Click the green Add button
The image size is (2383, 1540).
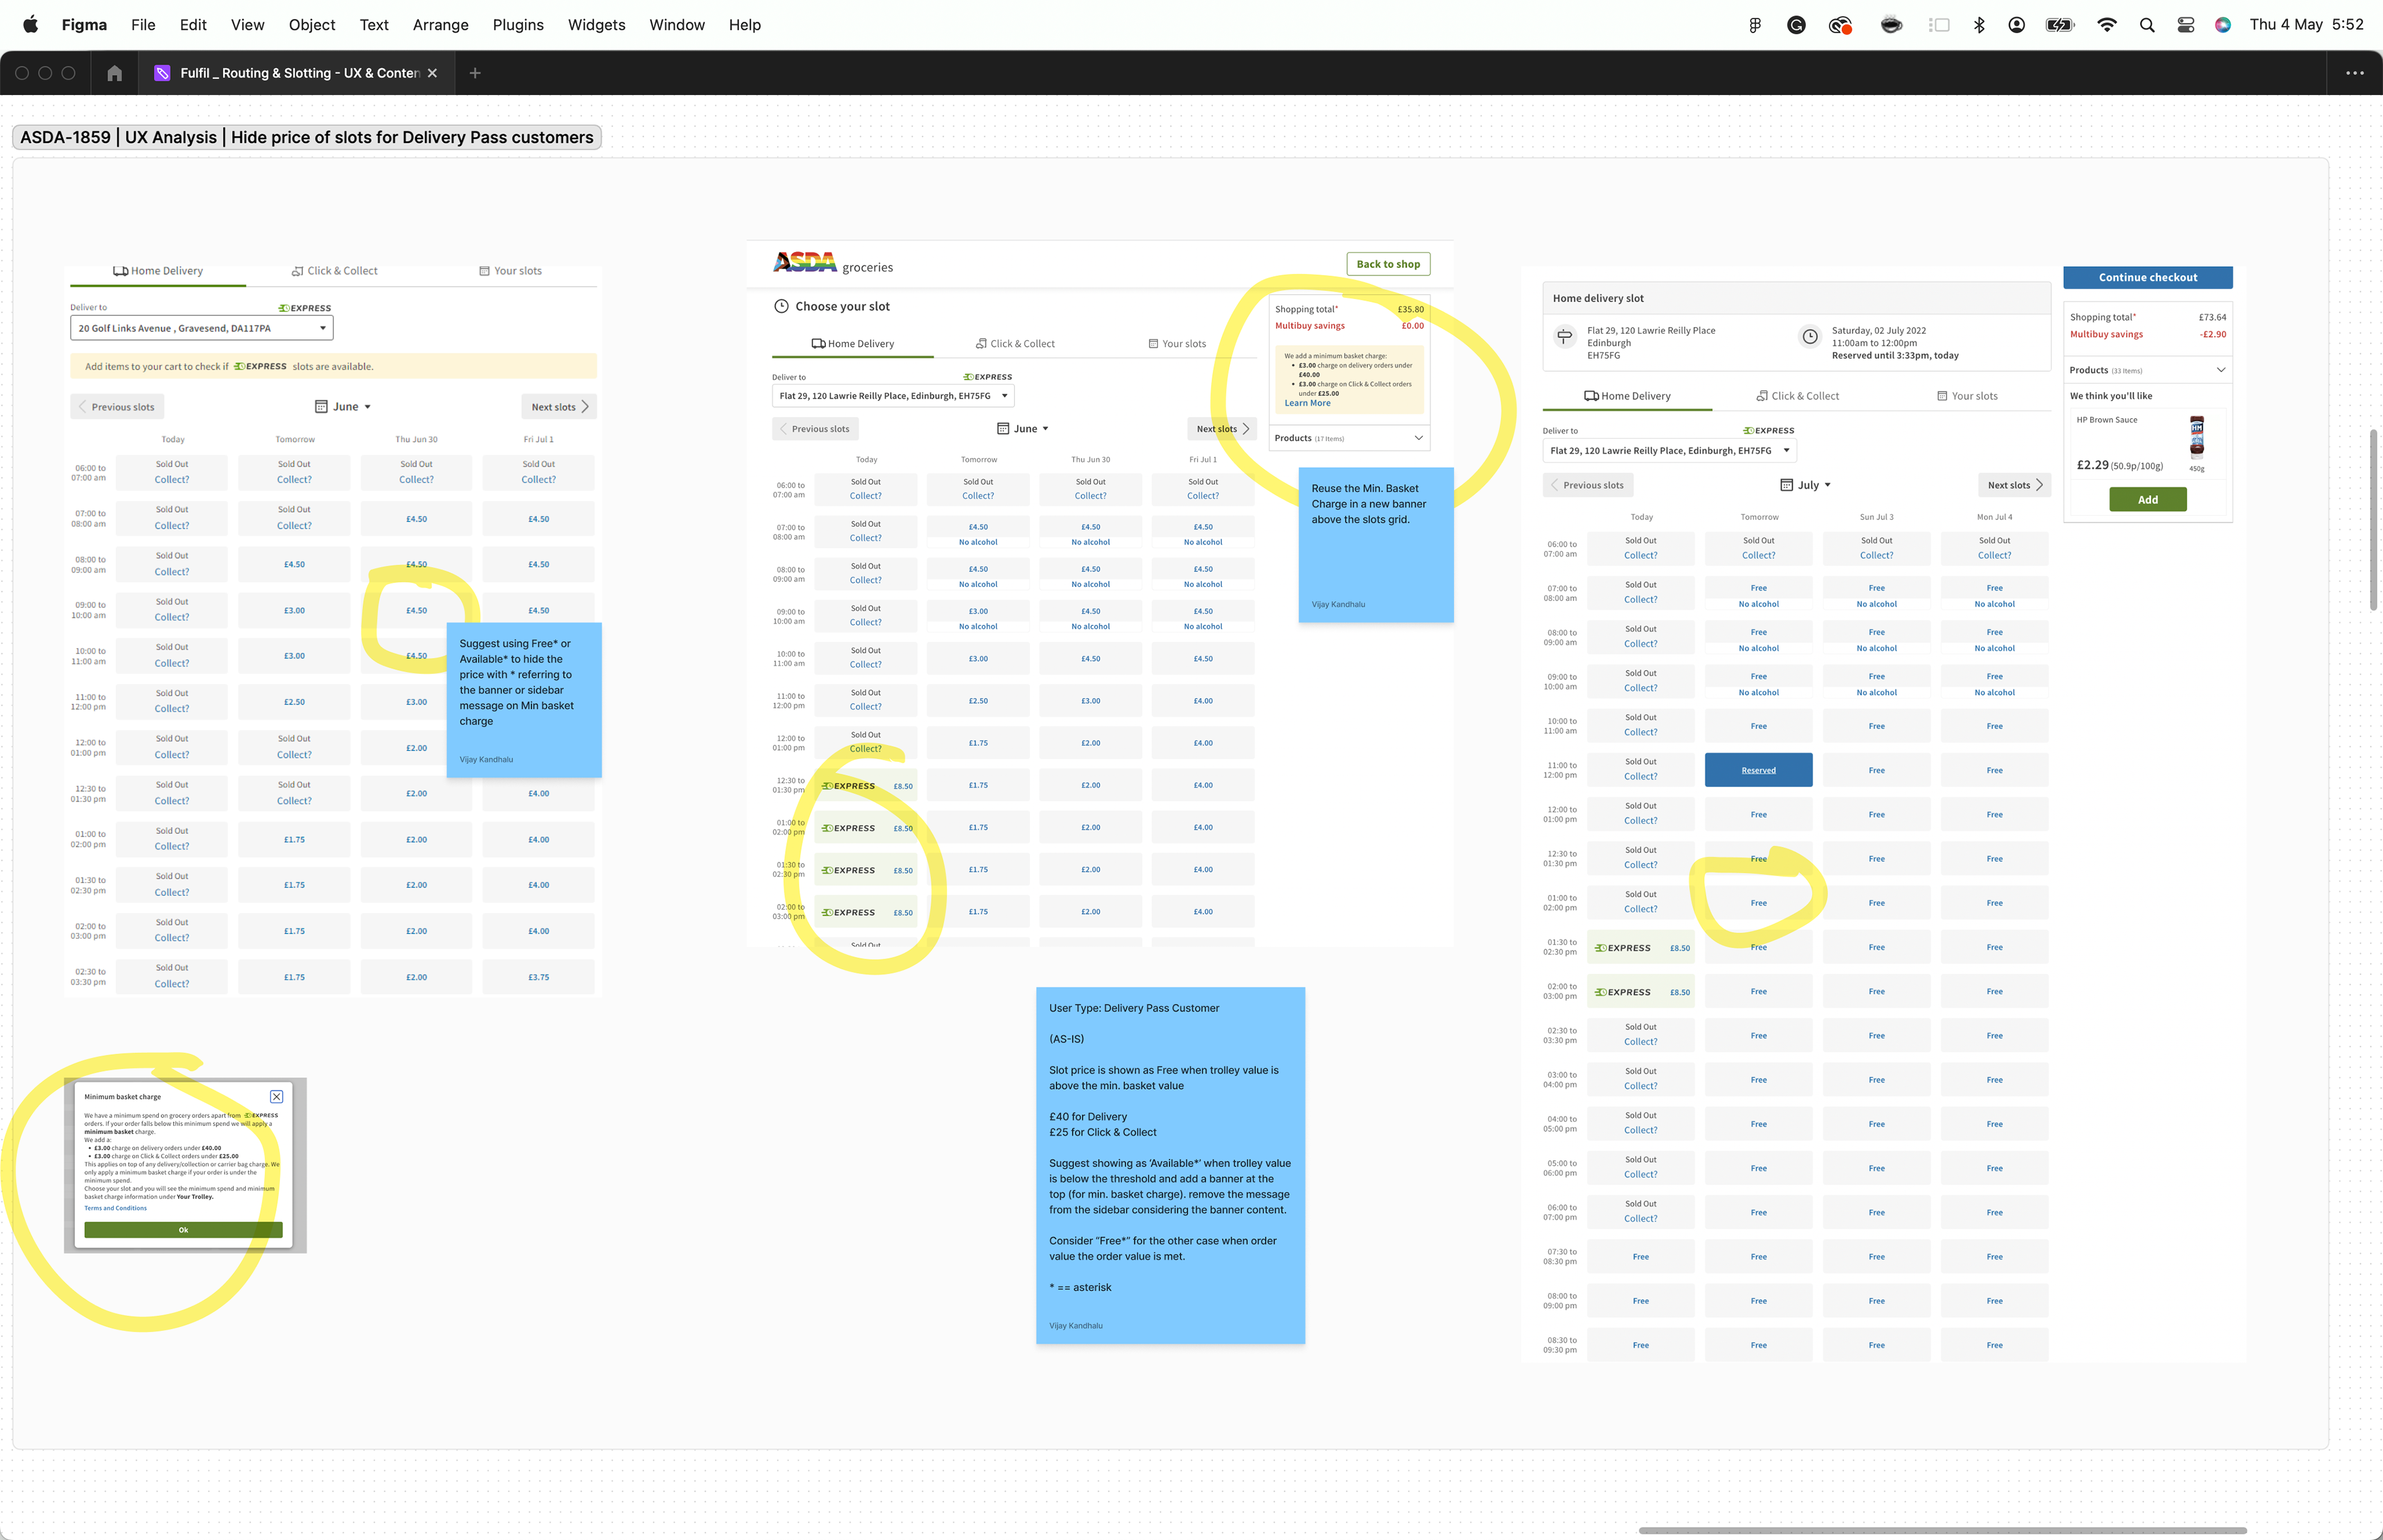2147,500
